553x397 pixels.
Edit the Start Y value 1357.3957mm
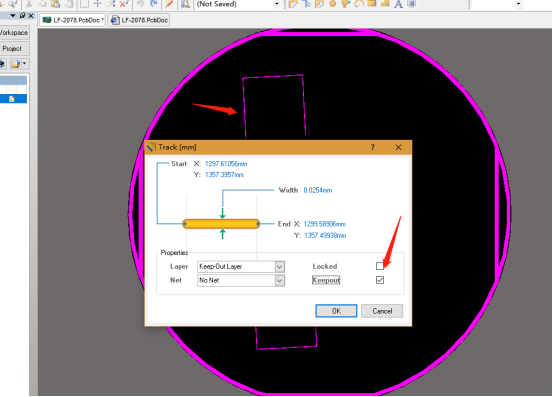[x=224, y=175]
